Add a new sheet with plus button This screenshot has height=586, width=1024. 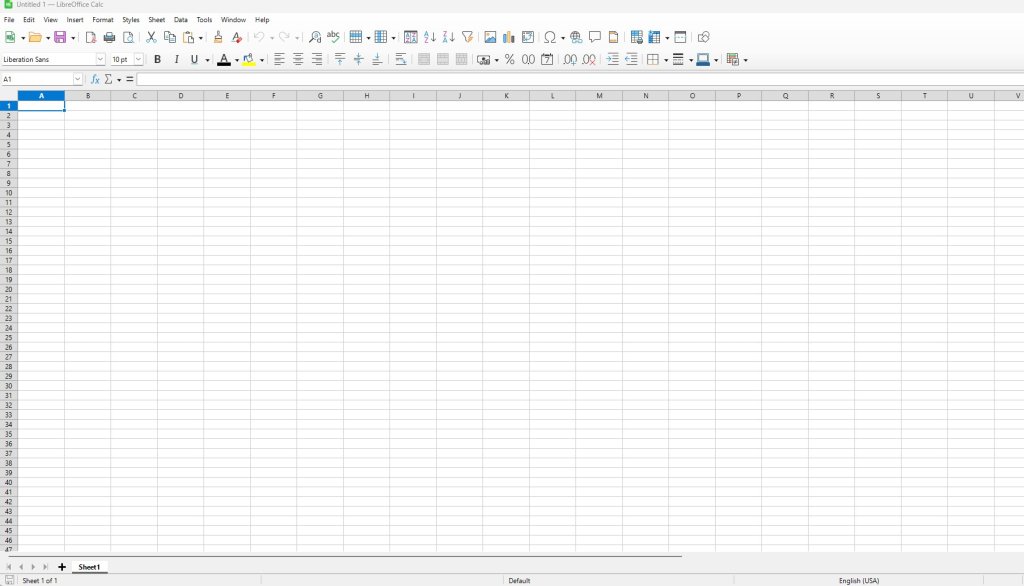coord(62,567)
